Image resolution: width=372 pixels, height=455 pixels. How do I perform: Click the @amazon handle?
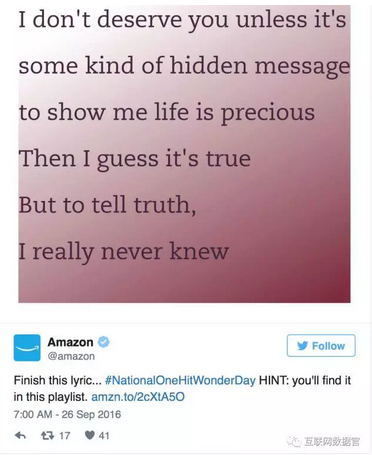pos(71,356)
